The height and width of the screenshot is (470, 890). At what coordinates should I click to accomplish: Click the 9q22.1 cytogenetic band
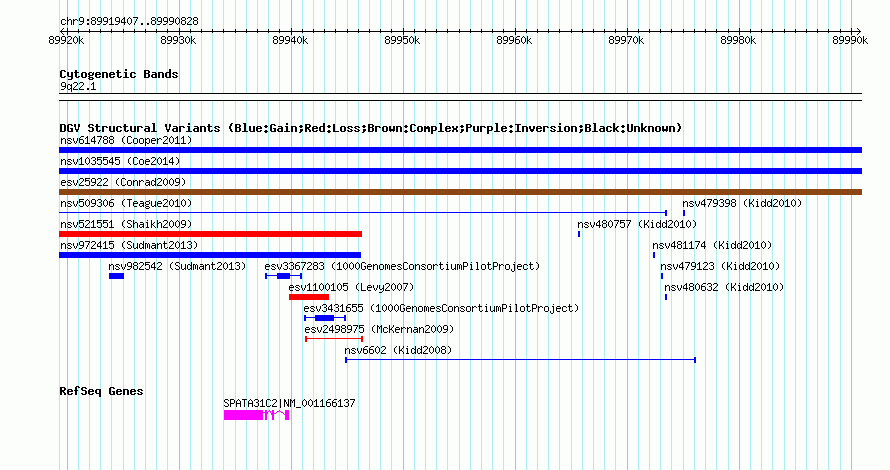click(460, 97)
